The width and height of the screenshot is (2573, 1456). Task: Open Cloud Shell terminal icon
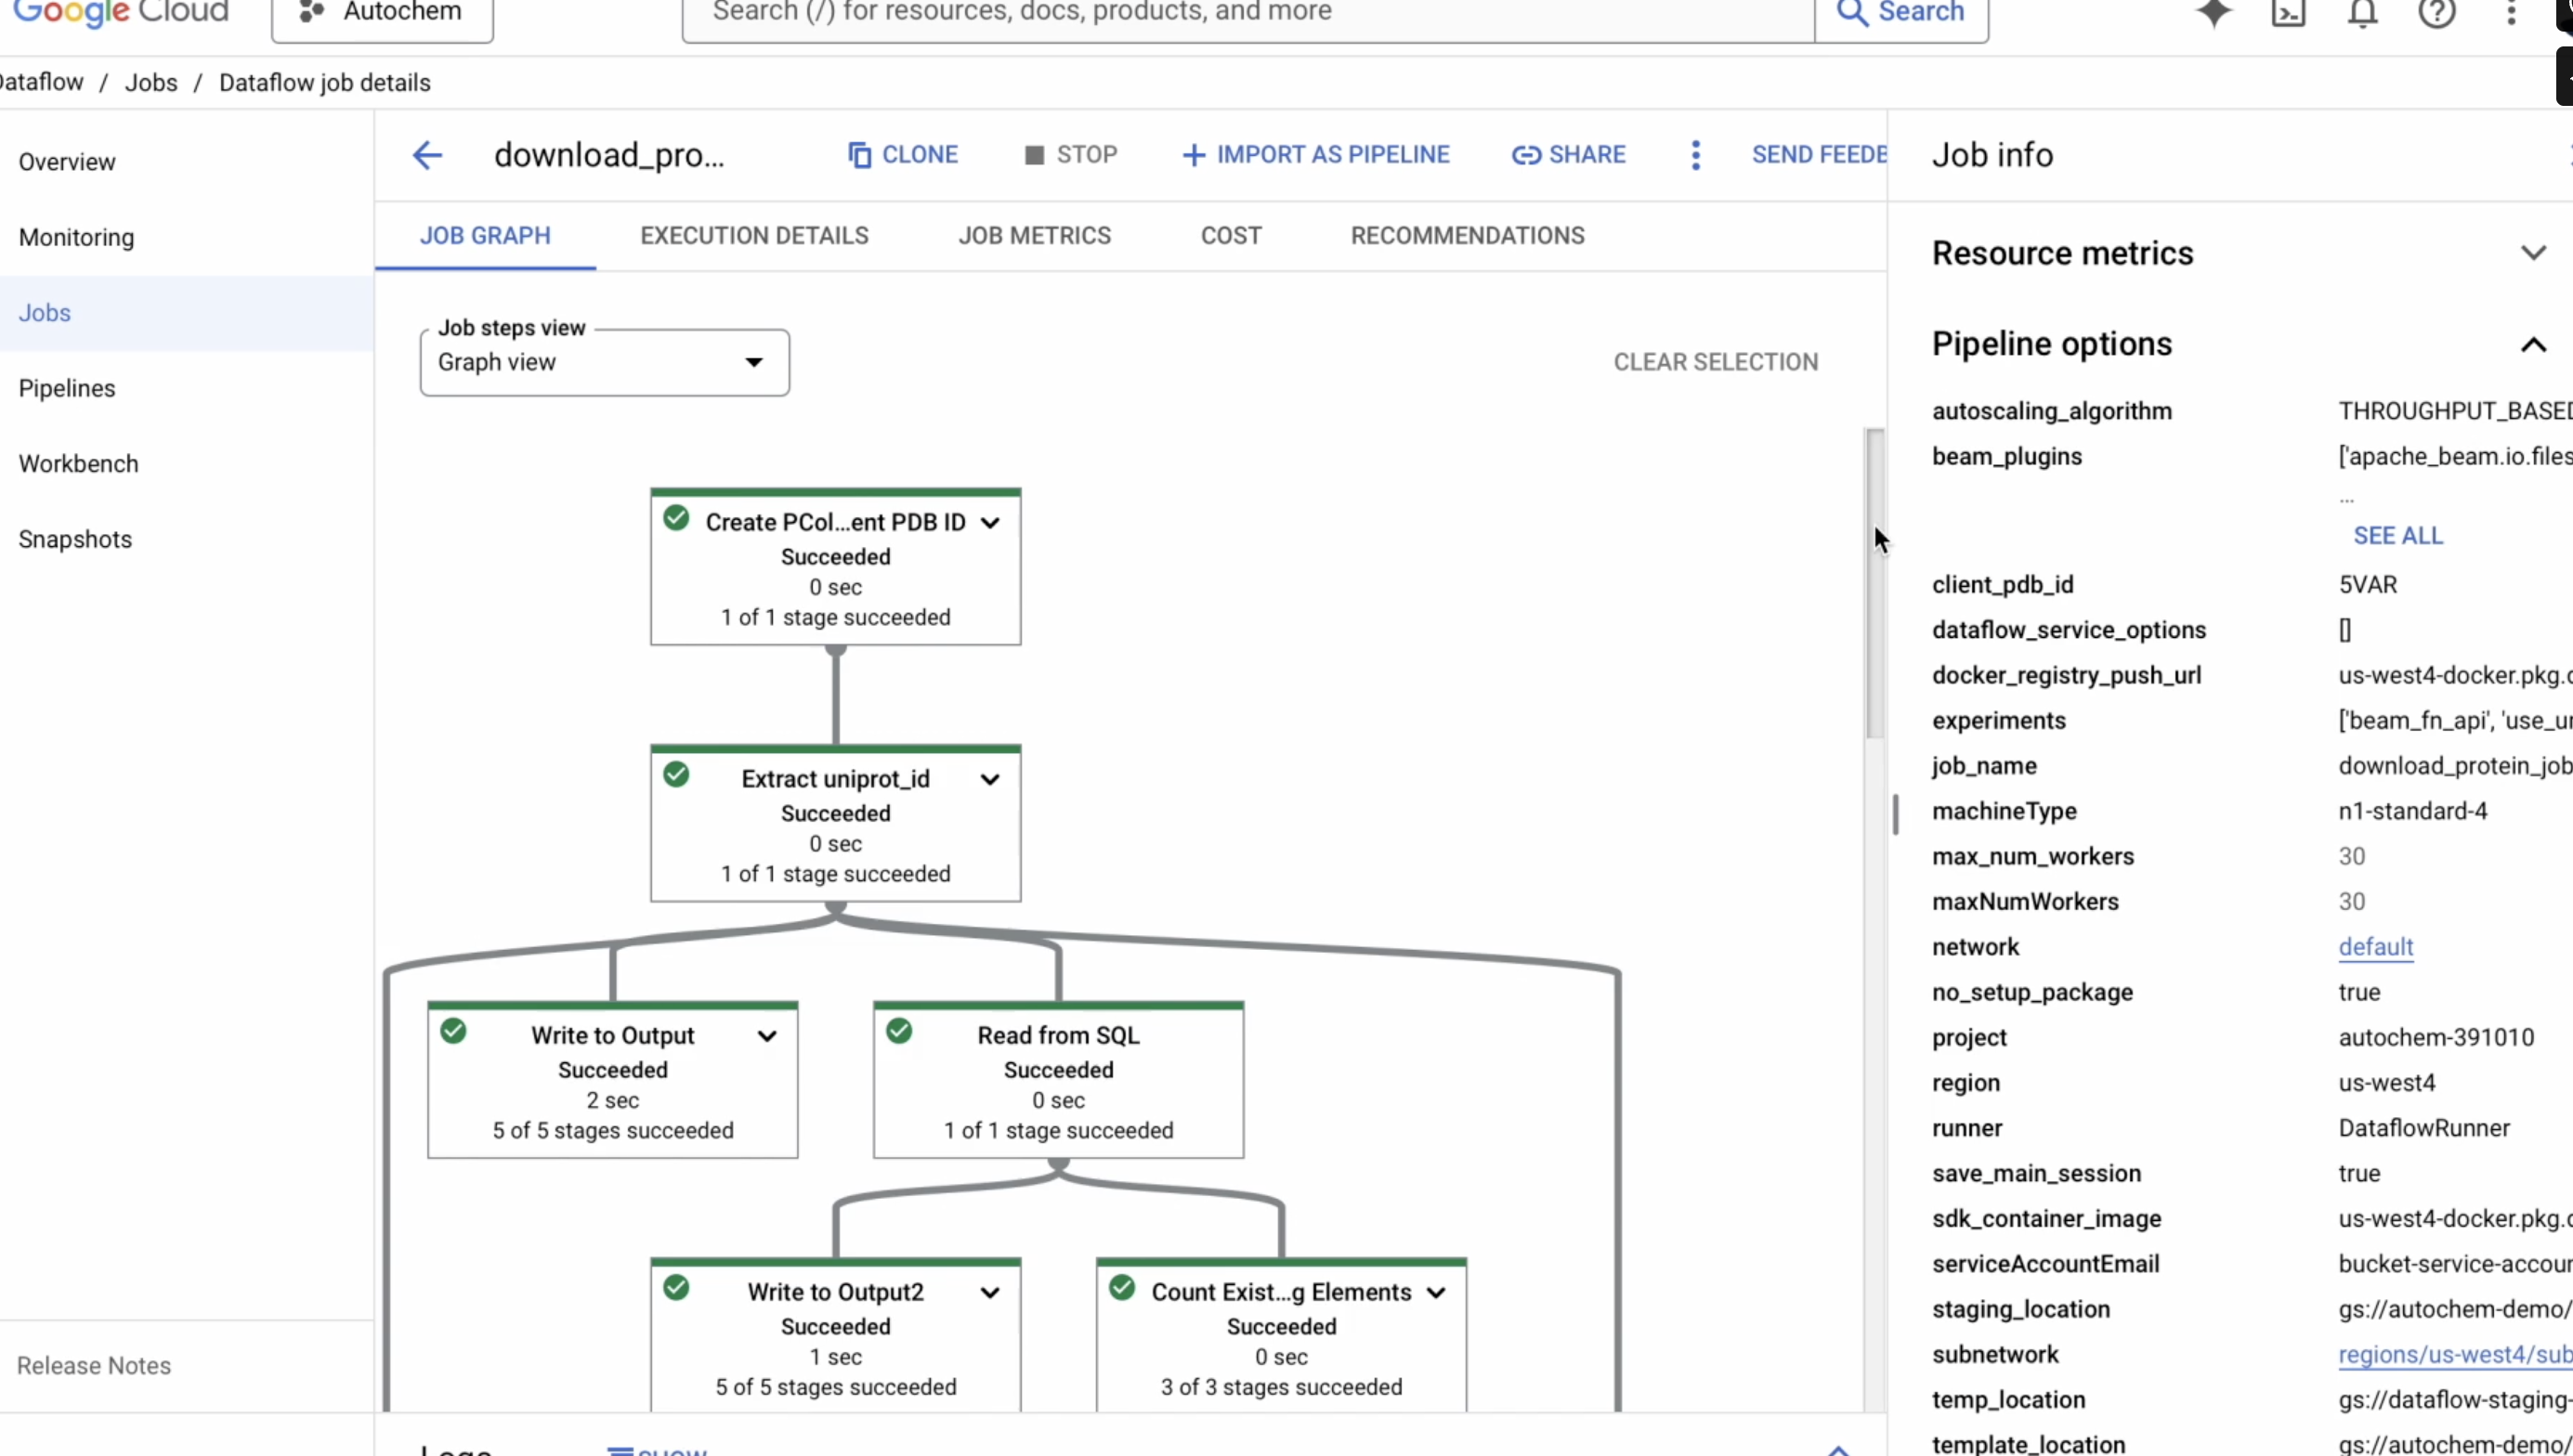(2288, 13)
